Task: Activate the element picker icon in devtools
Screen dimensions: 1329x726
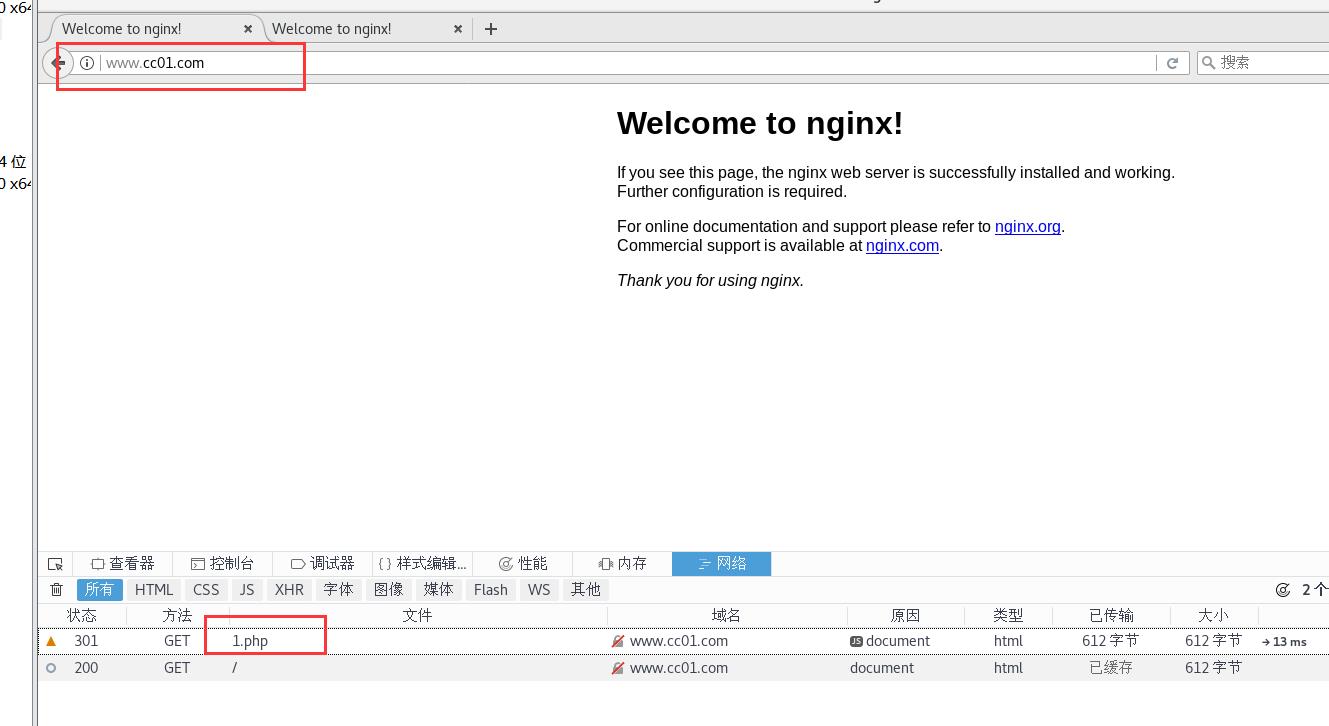Action: pos(55,564)
